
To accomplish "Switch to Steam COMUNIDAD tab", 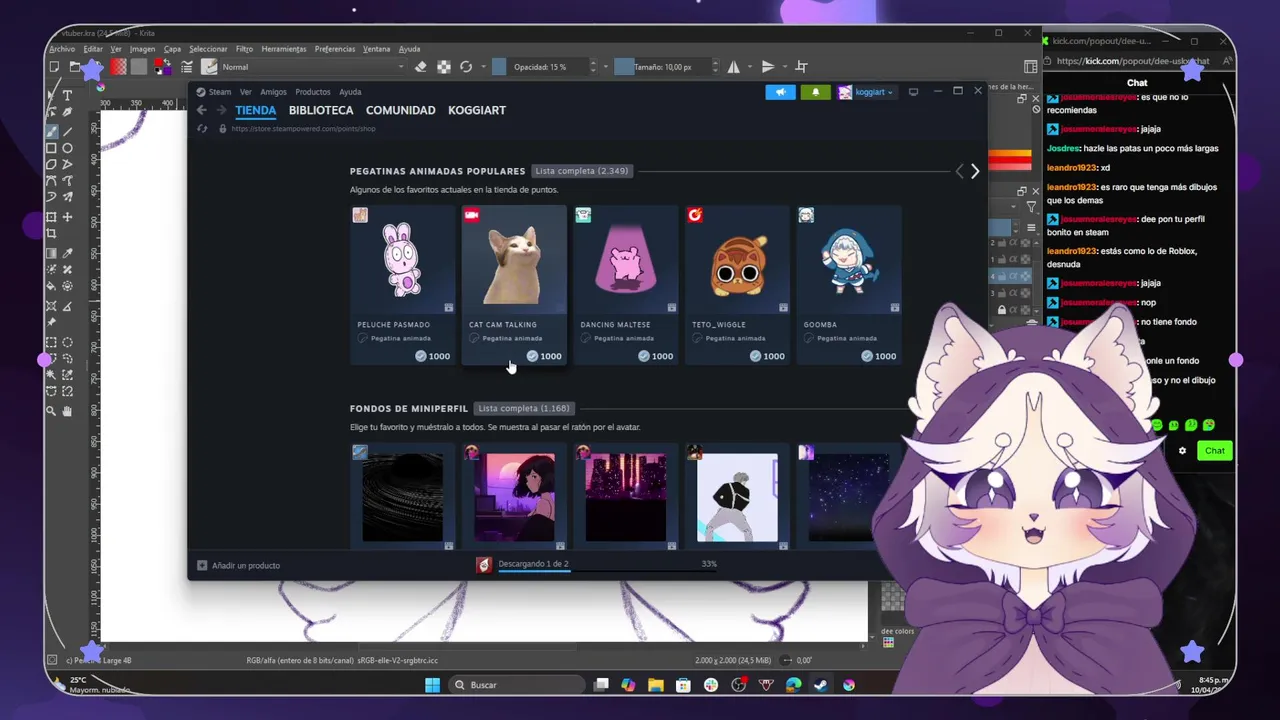I will click(400, 110).
